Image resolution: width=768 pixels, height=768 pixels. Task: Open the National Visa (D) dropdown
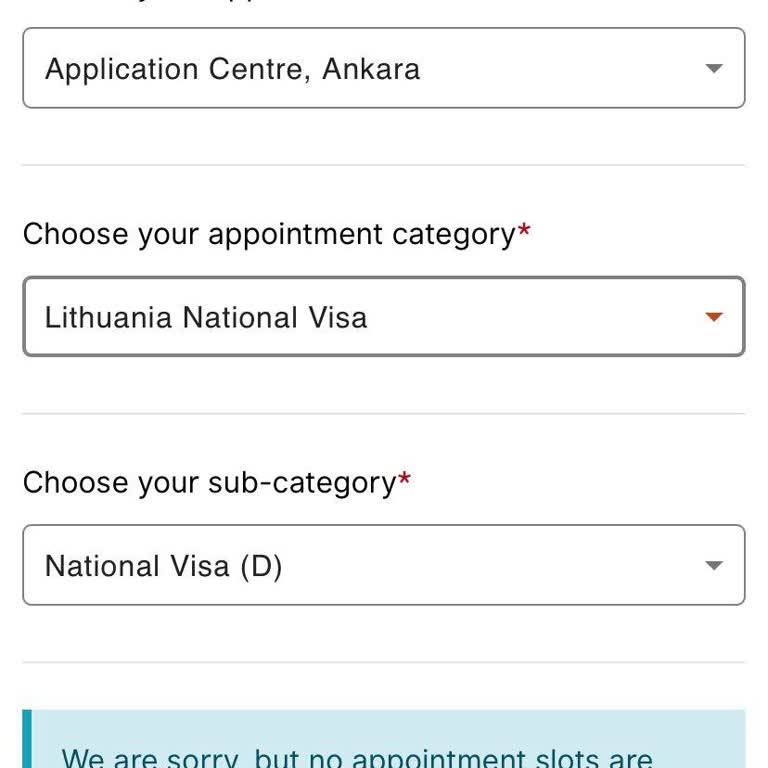coord(383,565)
